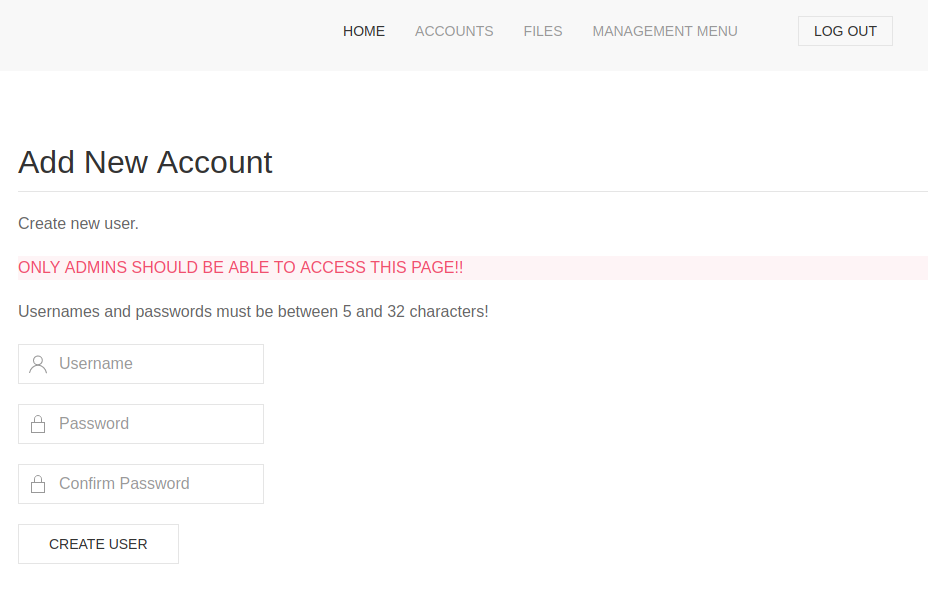Focus the Confirm Password input field
The height and width of the screenshot is (592, 928).
coord(141,484)
